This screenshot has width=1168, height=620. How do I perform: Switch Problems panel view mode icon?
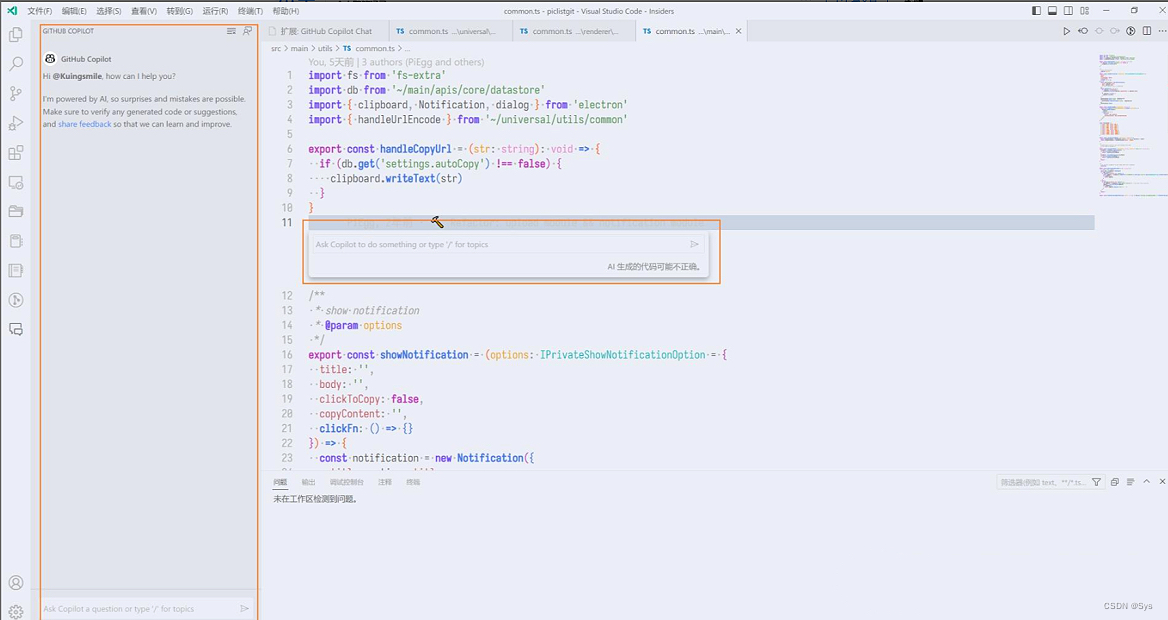pyautogui.click(x=1131, y=482)
